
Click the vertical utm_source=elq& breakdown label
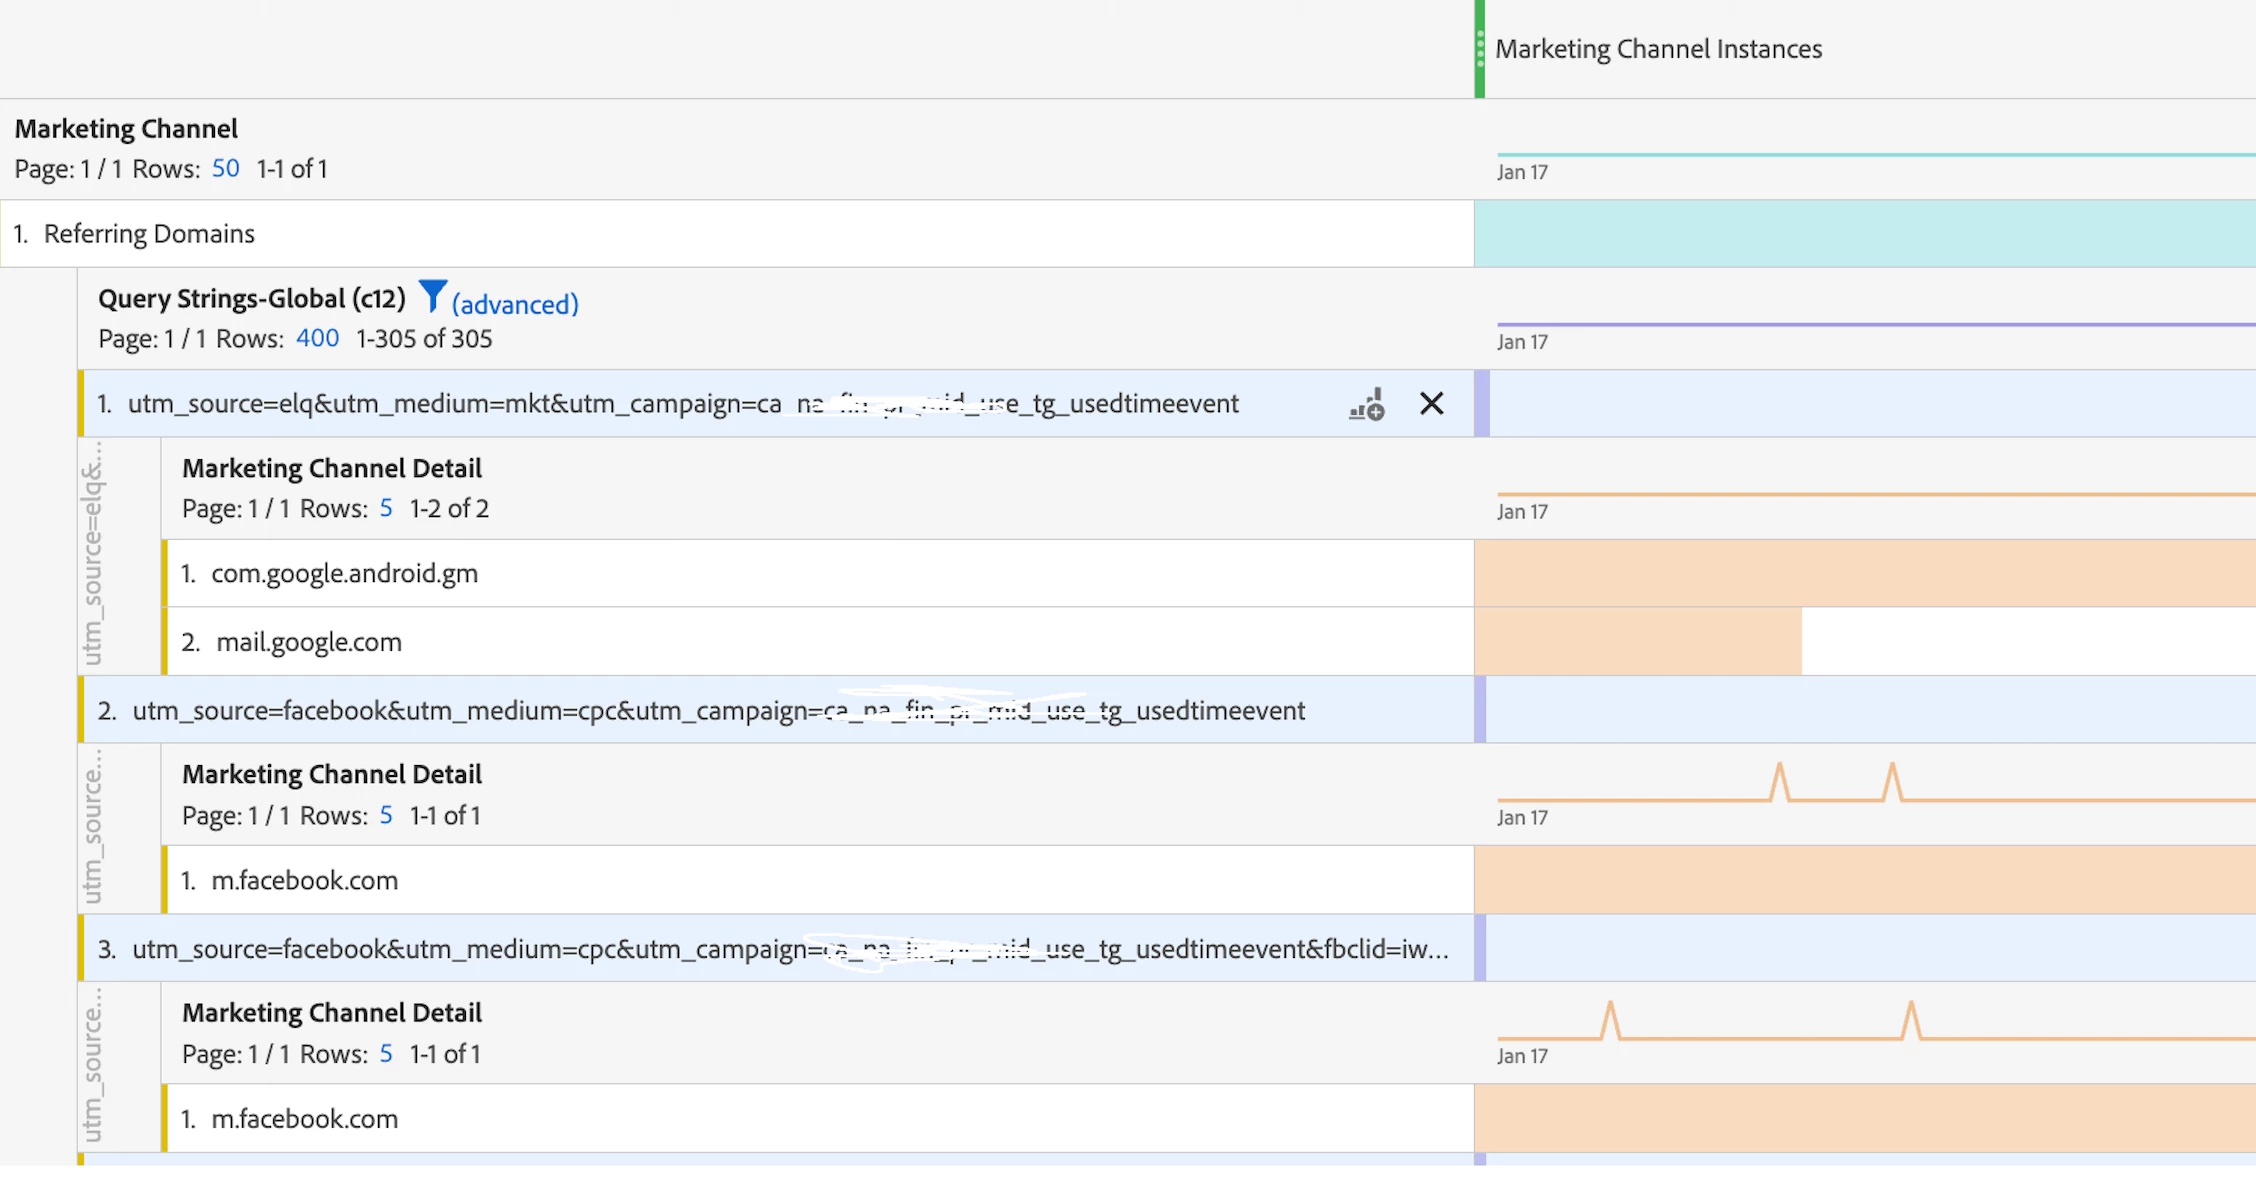pos(93,555)
